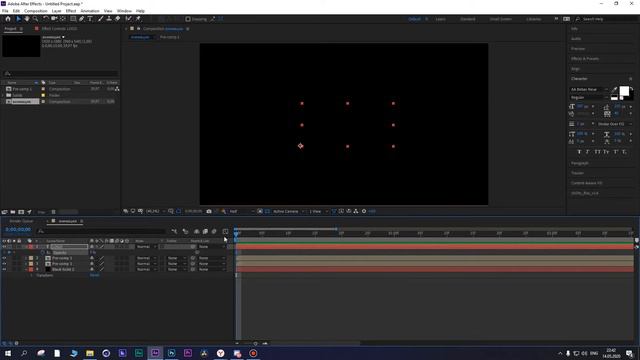
Task: Select the Horizontal Type tool
Action: tap(90, 19)
